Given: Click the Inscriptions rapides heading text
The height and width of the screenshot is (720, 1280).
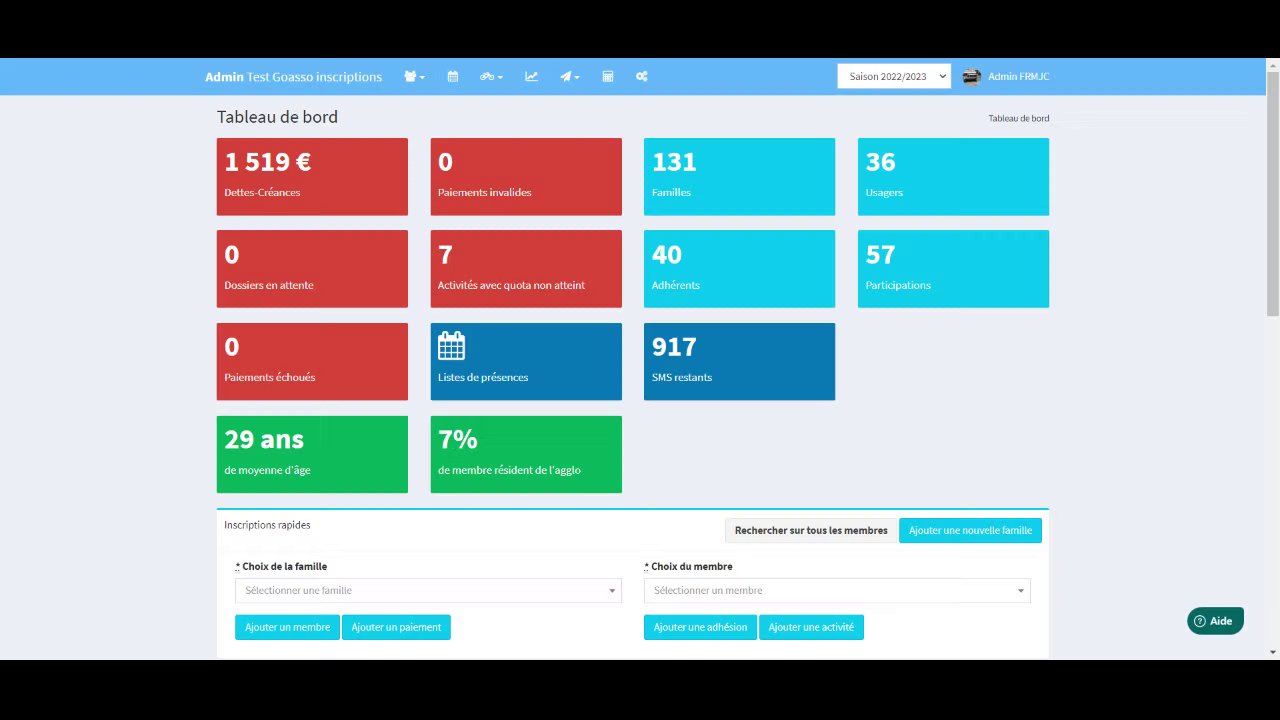Looking at the screenshot, I should click(x=267, y=525).
